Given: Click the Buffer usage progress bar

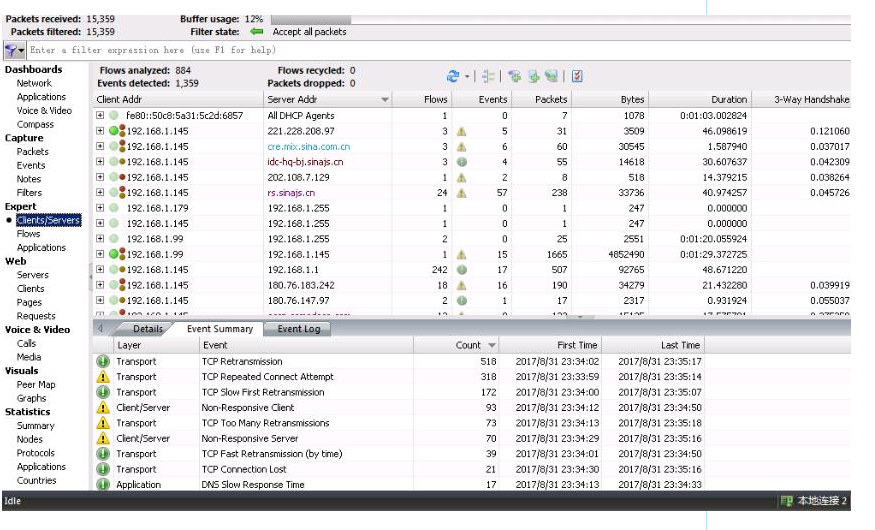Looking at the screenshot, I should point(560,20).
